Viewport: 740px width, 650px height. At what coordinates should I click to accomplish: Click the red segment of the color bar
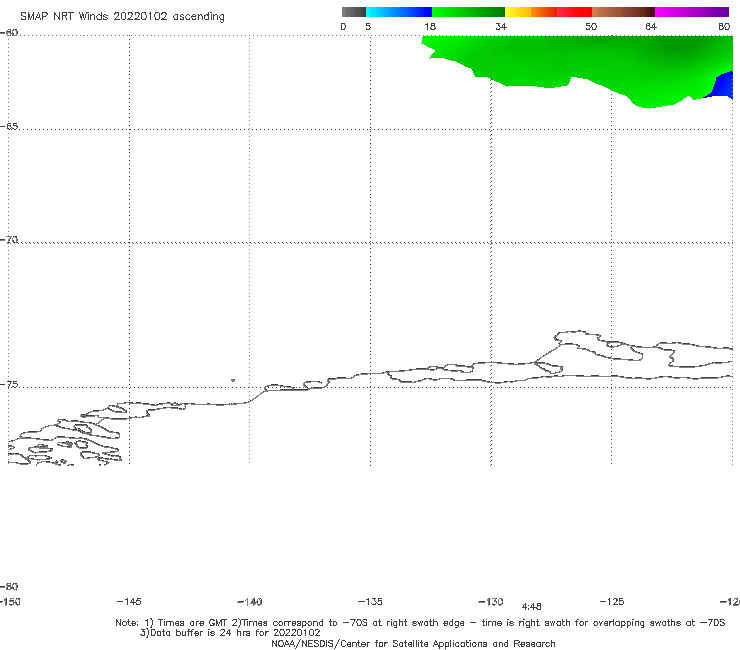[574, 12]
